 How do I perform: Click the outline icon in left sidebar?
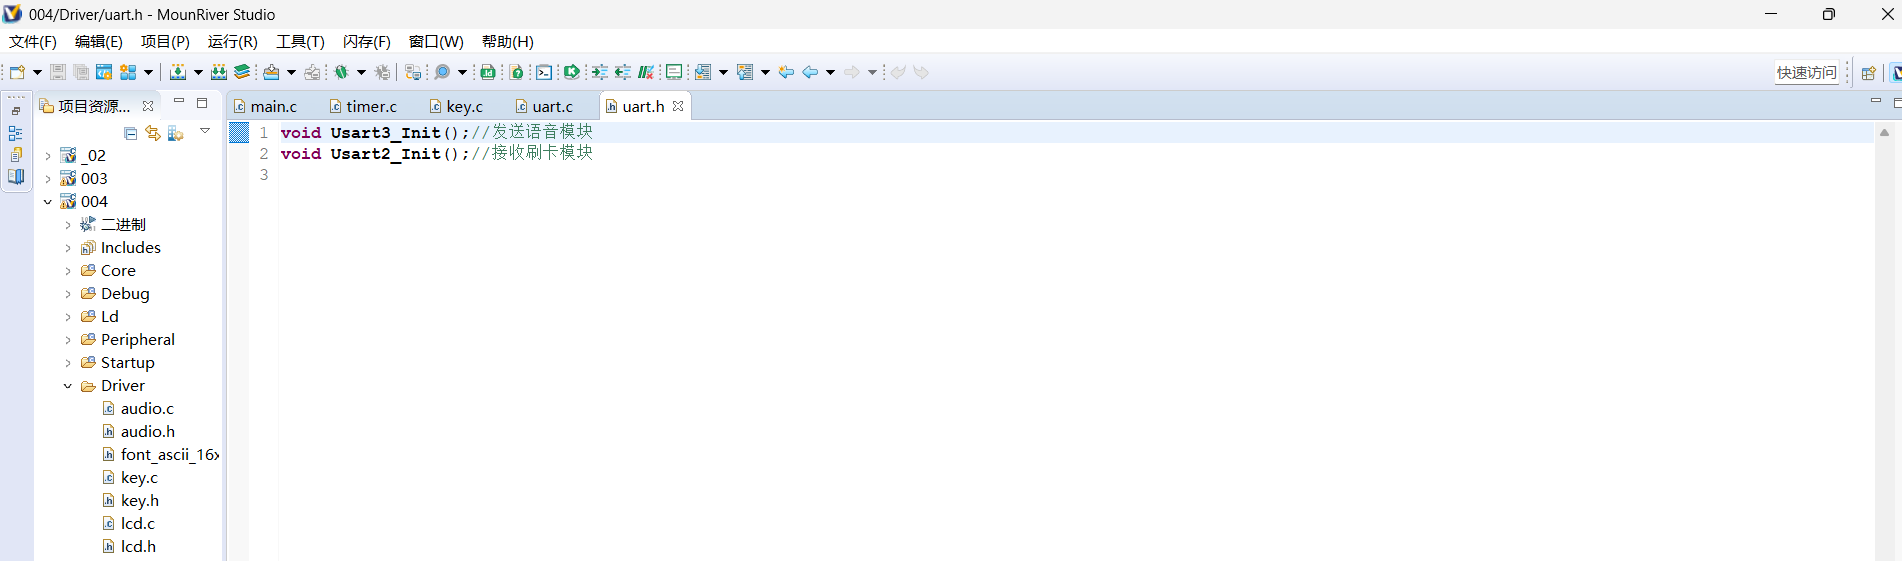15,133
